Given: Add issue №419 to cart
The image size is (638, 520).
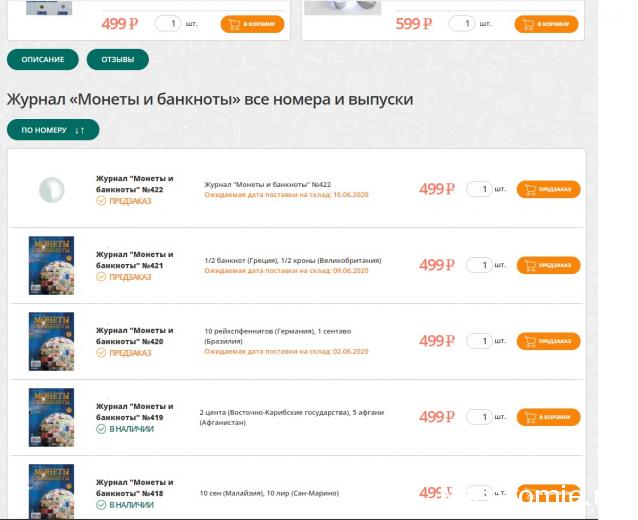Looking at the screenshot, I should [548, 417].
